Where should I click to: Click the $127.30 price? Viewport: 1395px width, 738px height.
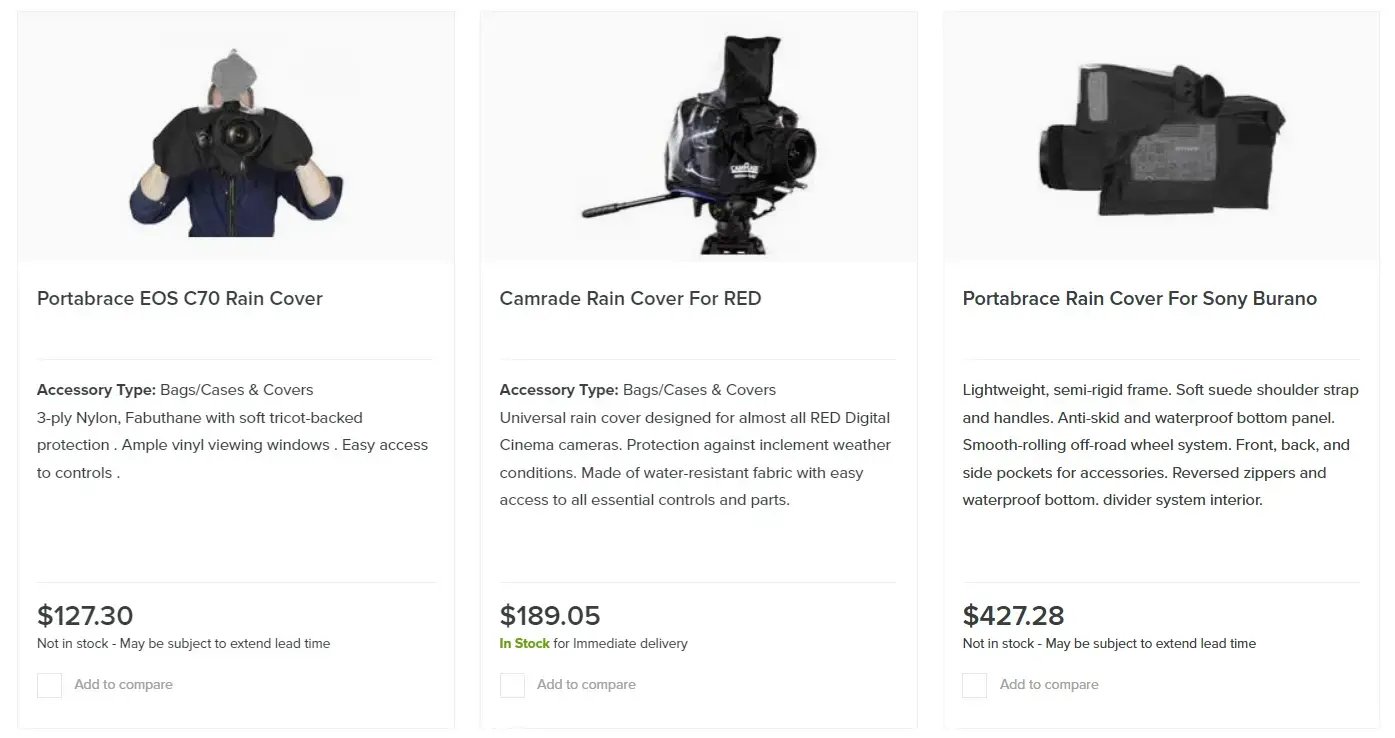[x=85, y=615]
